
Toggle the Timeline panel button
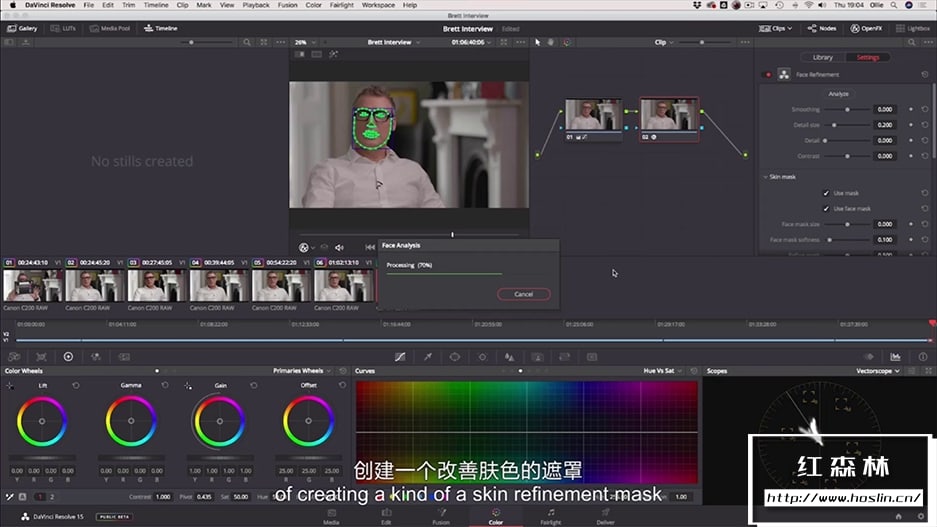pyautogui.click(x=161, y=28)
